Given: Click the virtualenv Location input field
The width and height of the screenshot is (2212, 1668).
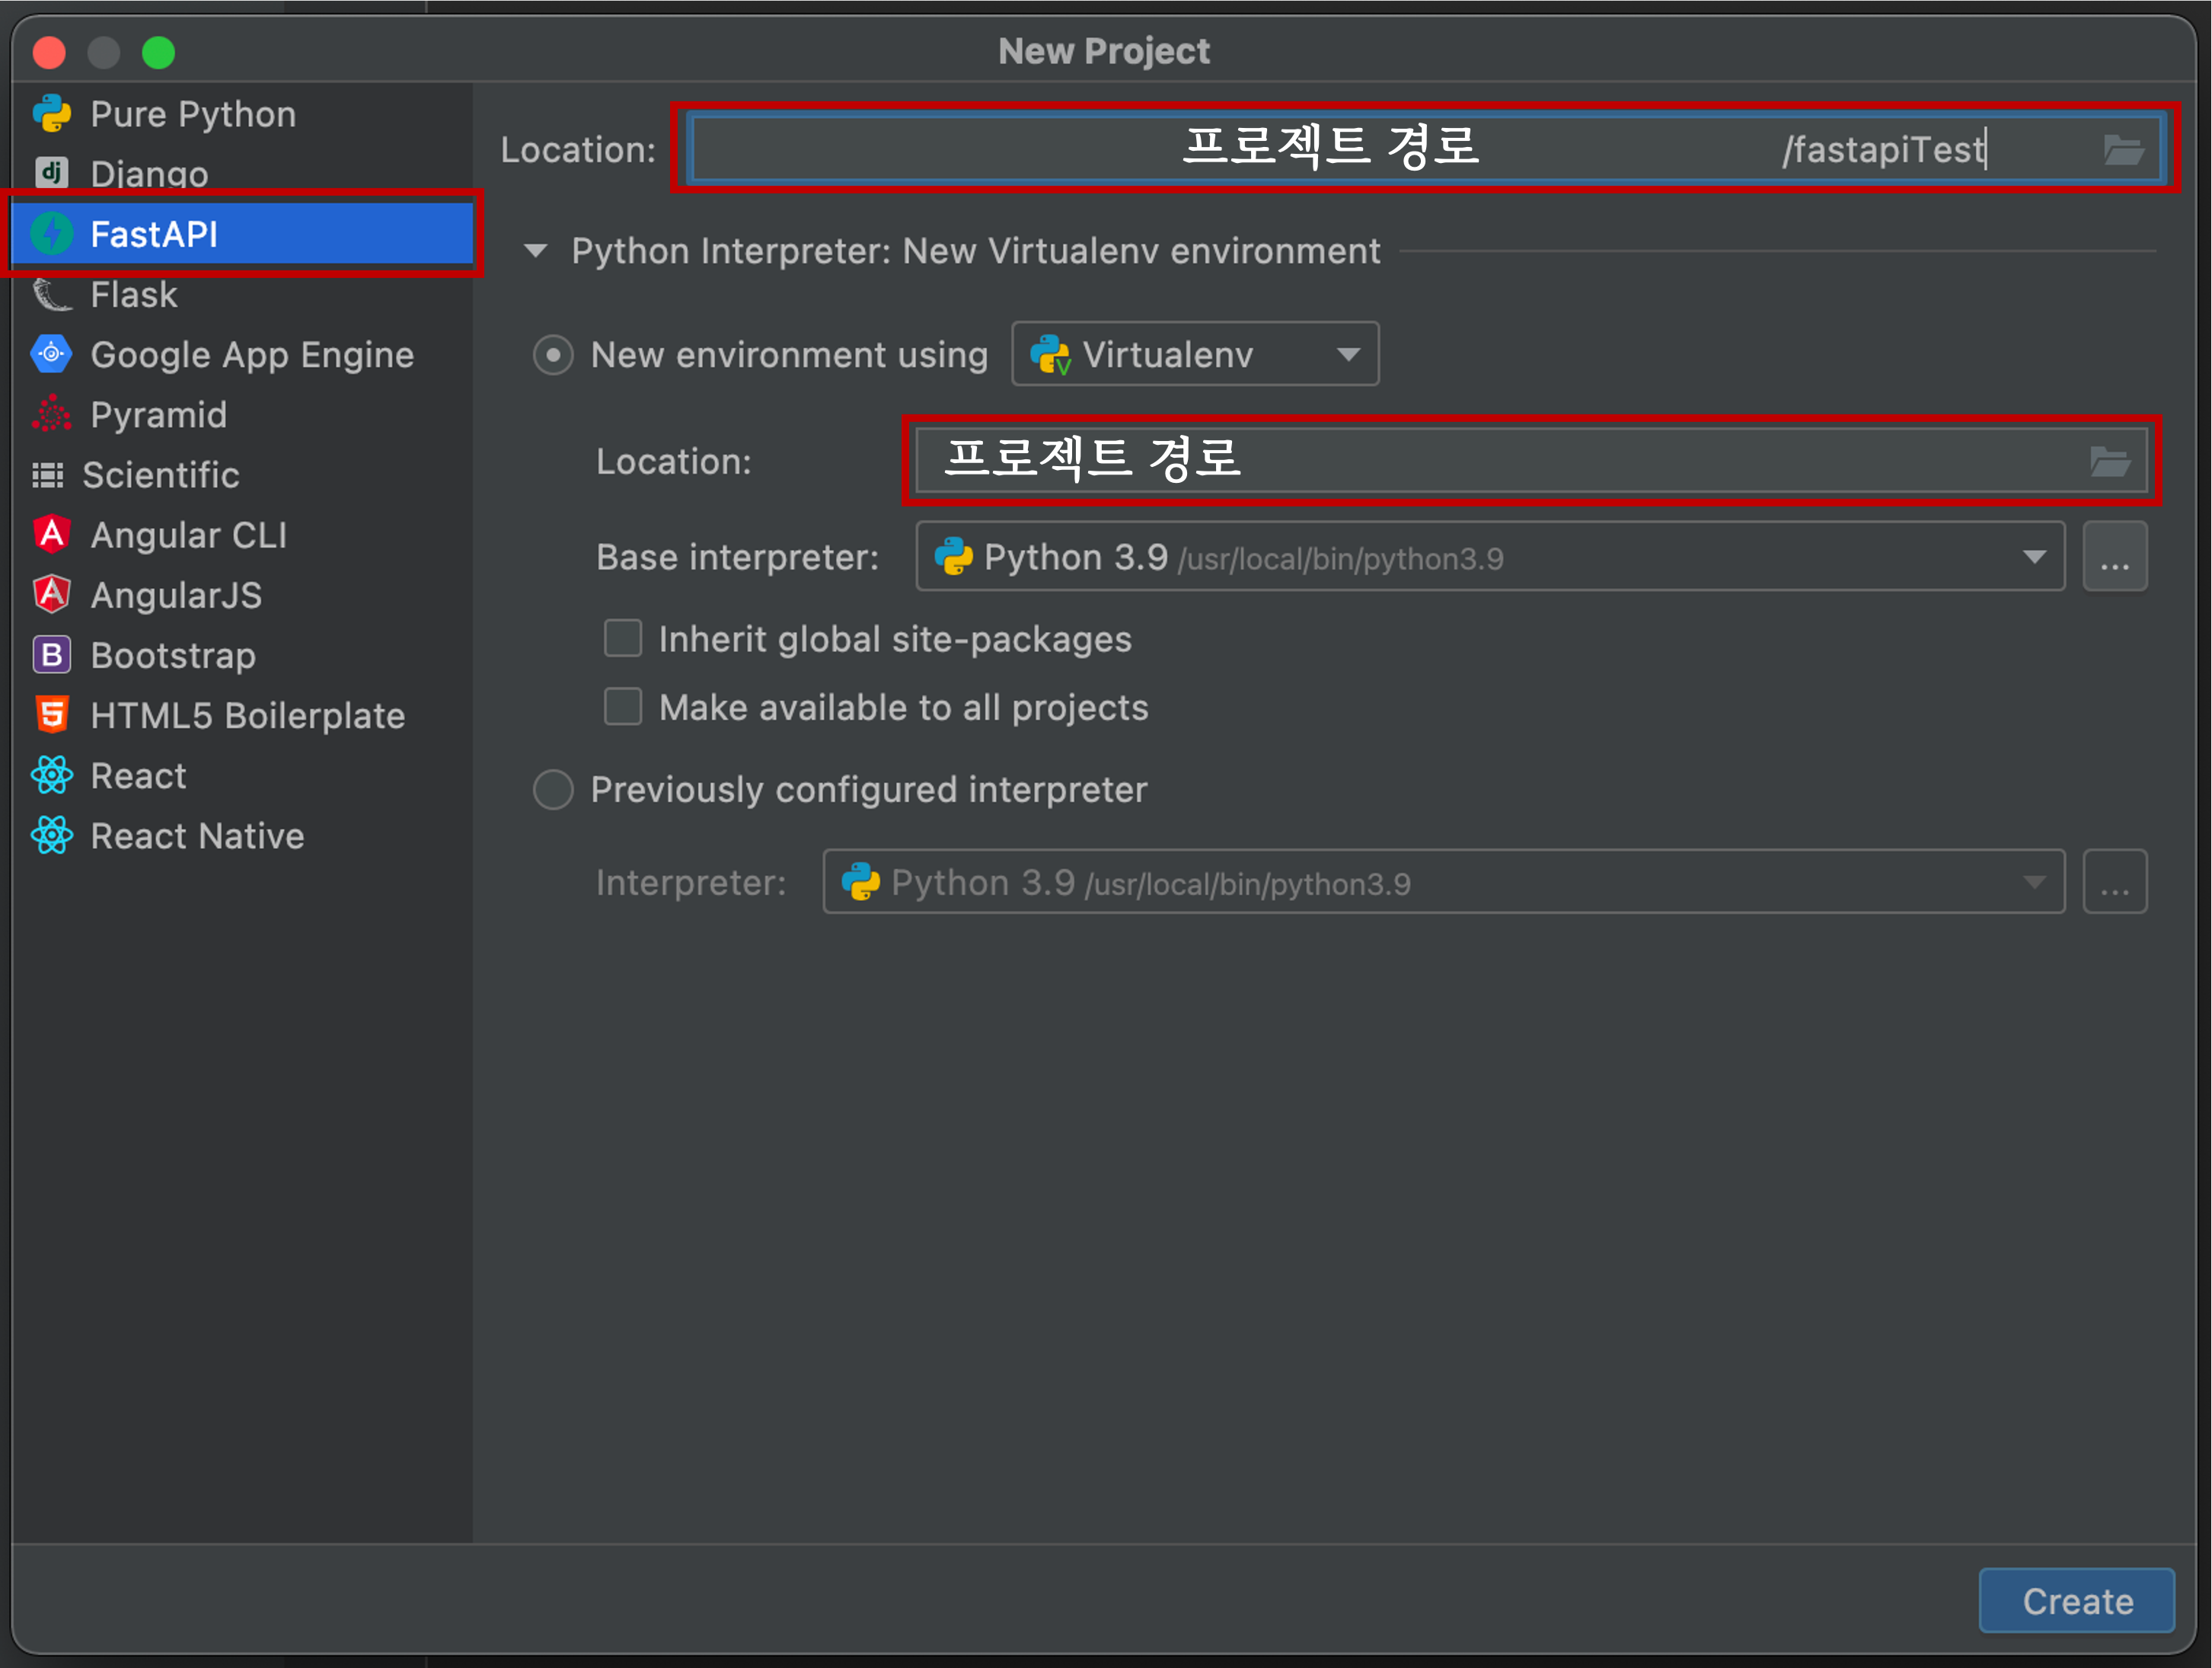Looking at the screenshot, I should point(1500,461).
